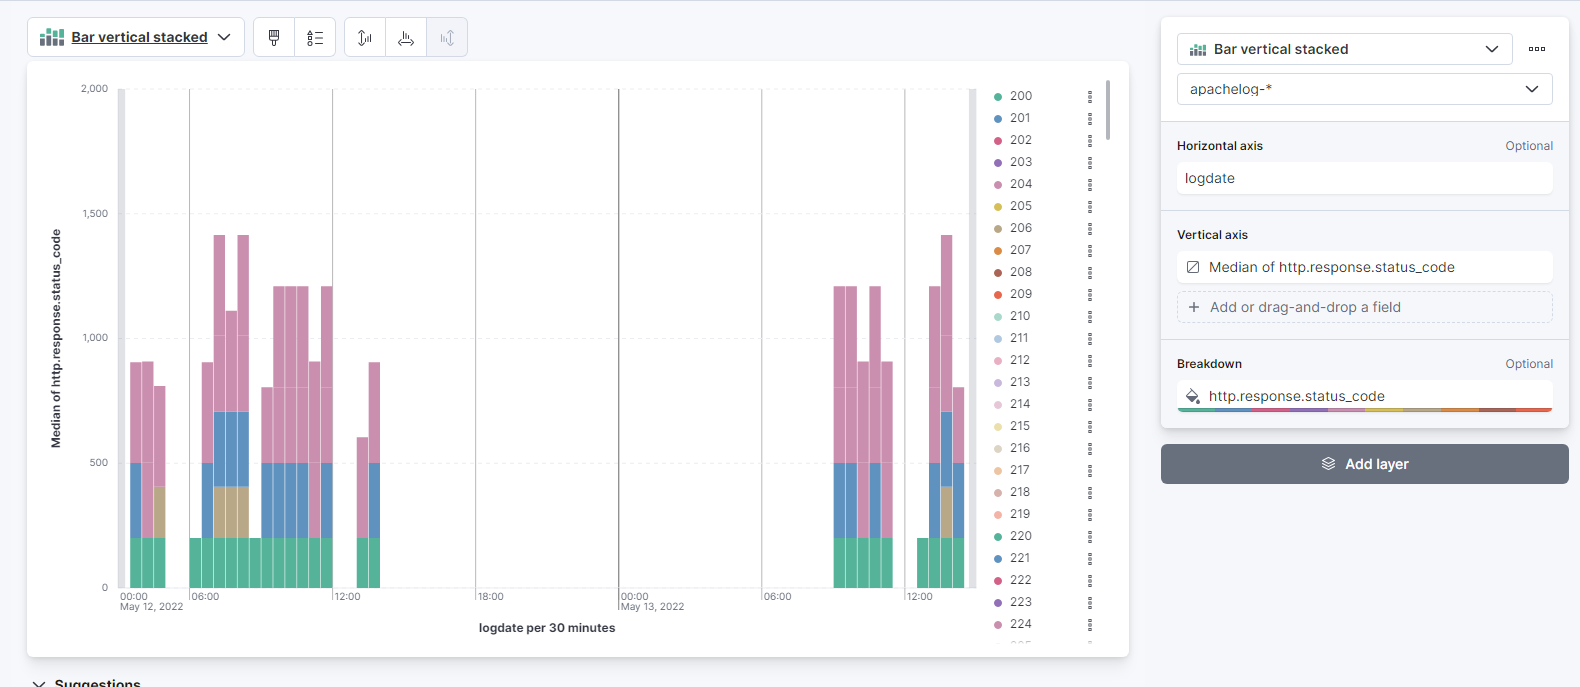Open legend options for 220
The image size is (1580, 687).
click(x=1090, y=537)
